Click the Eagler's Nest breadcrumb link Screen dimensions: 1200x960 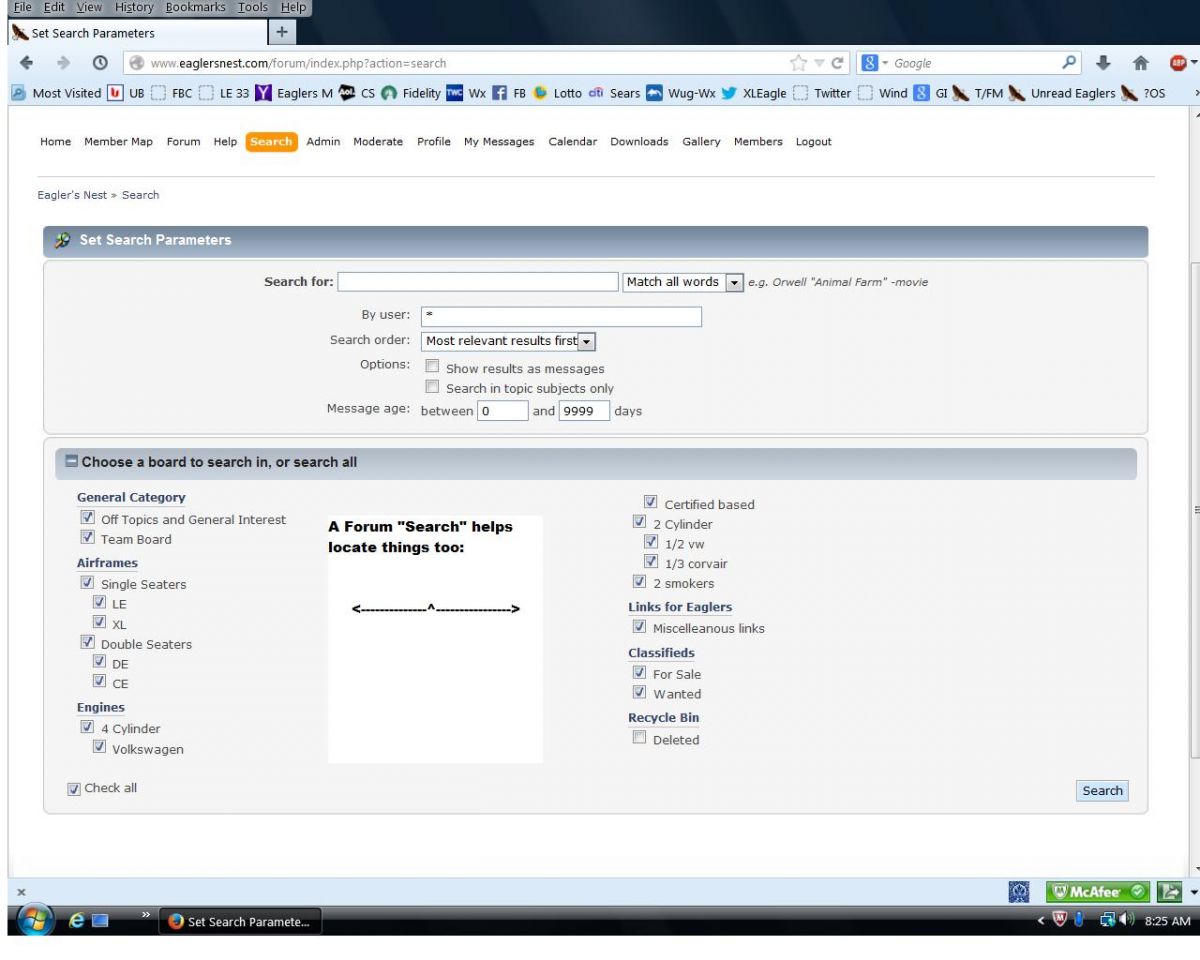point(72,195)
